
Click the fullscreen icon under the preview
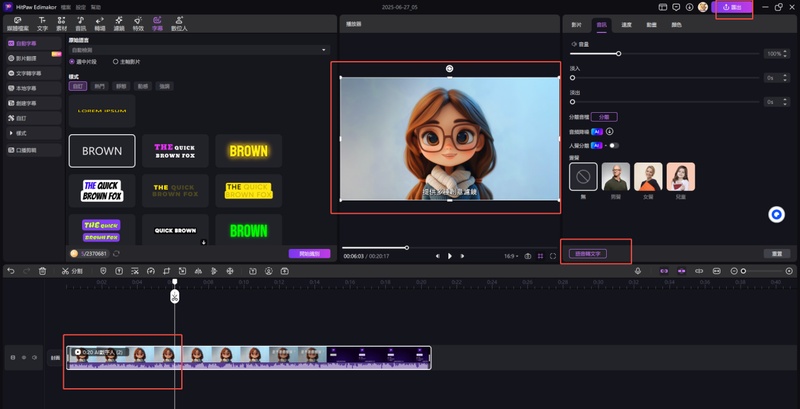tap(553, 256)
